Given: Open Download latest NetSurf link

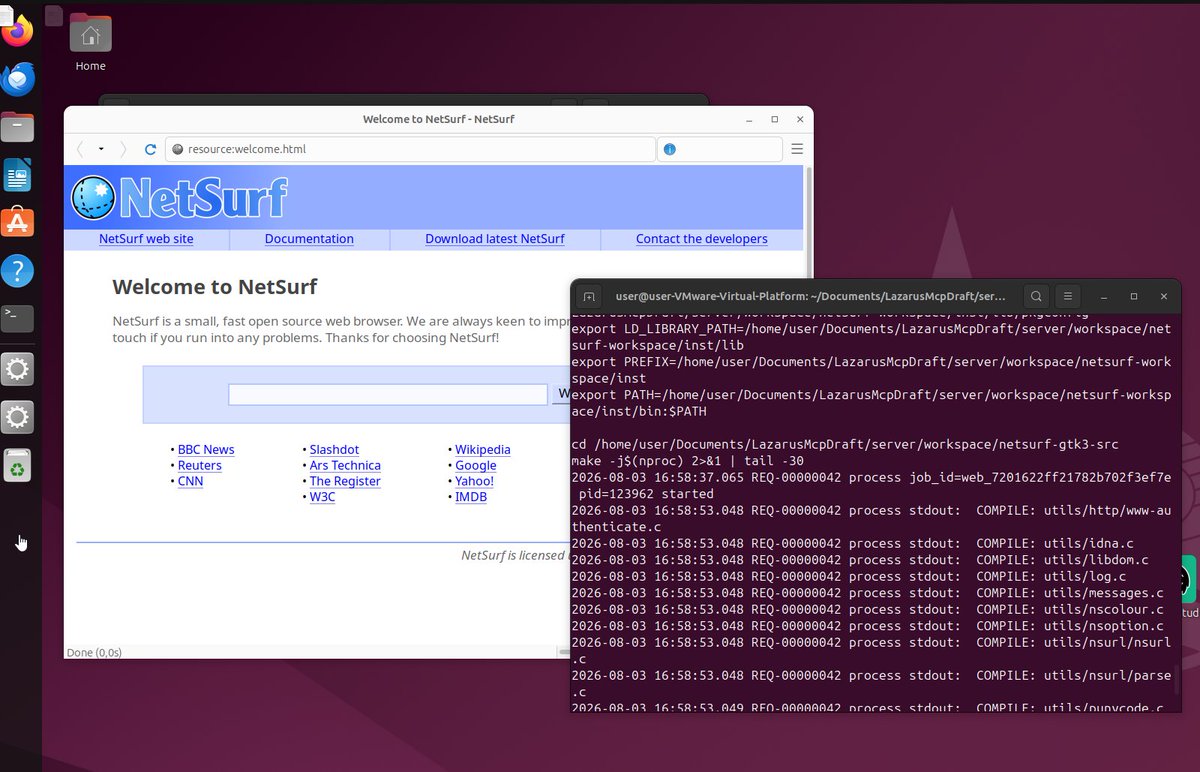Looking at the screenshot, I should [495, 239].
